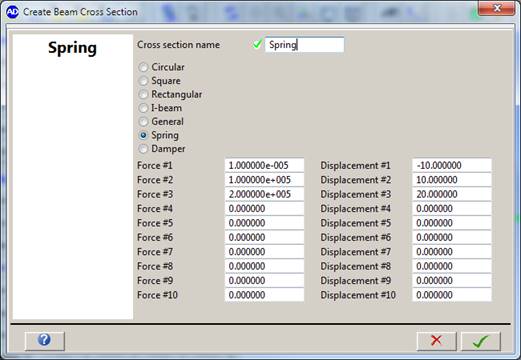
Task: Cancel the dialog with the red X icon
Action: click(x=436, y=341)
